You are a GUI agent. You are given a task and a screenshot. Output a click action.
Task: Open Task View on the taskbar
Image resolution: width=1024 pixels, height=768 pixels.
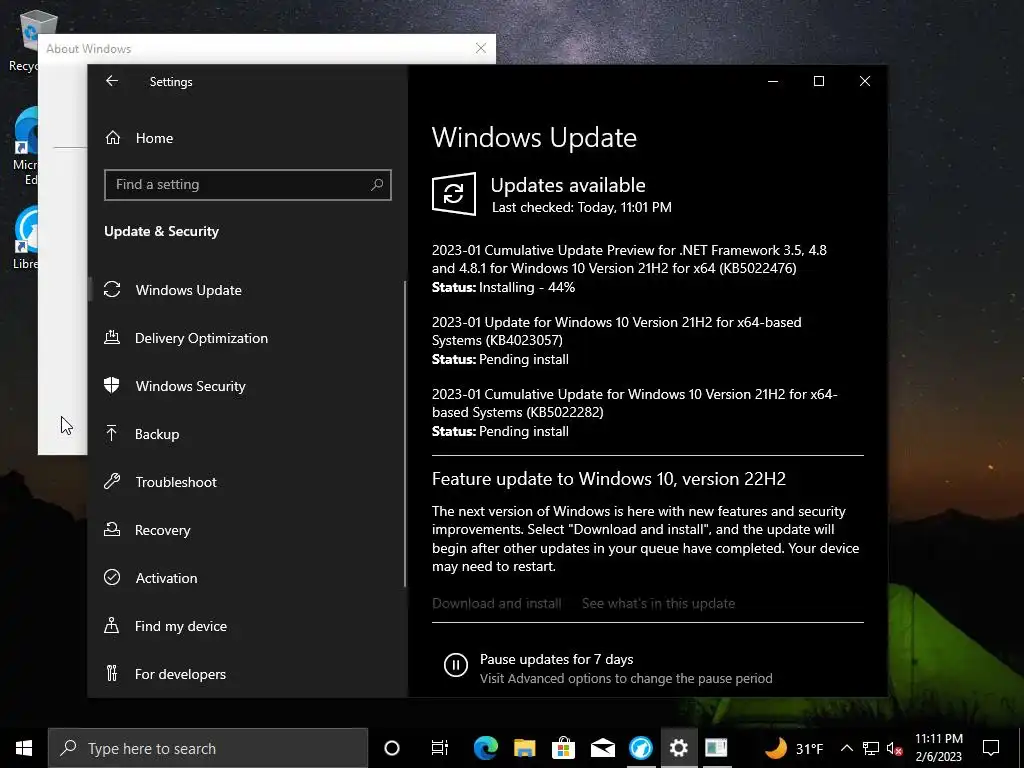coord(440,748)
